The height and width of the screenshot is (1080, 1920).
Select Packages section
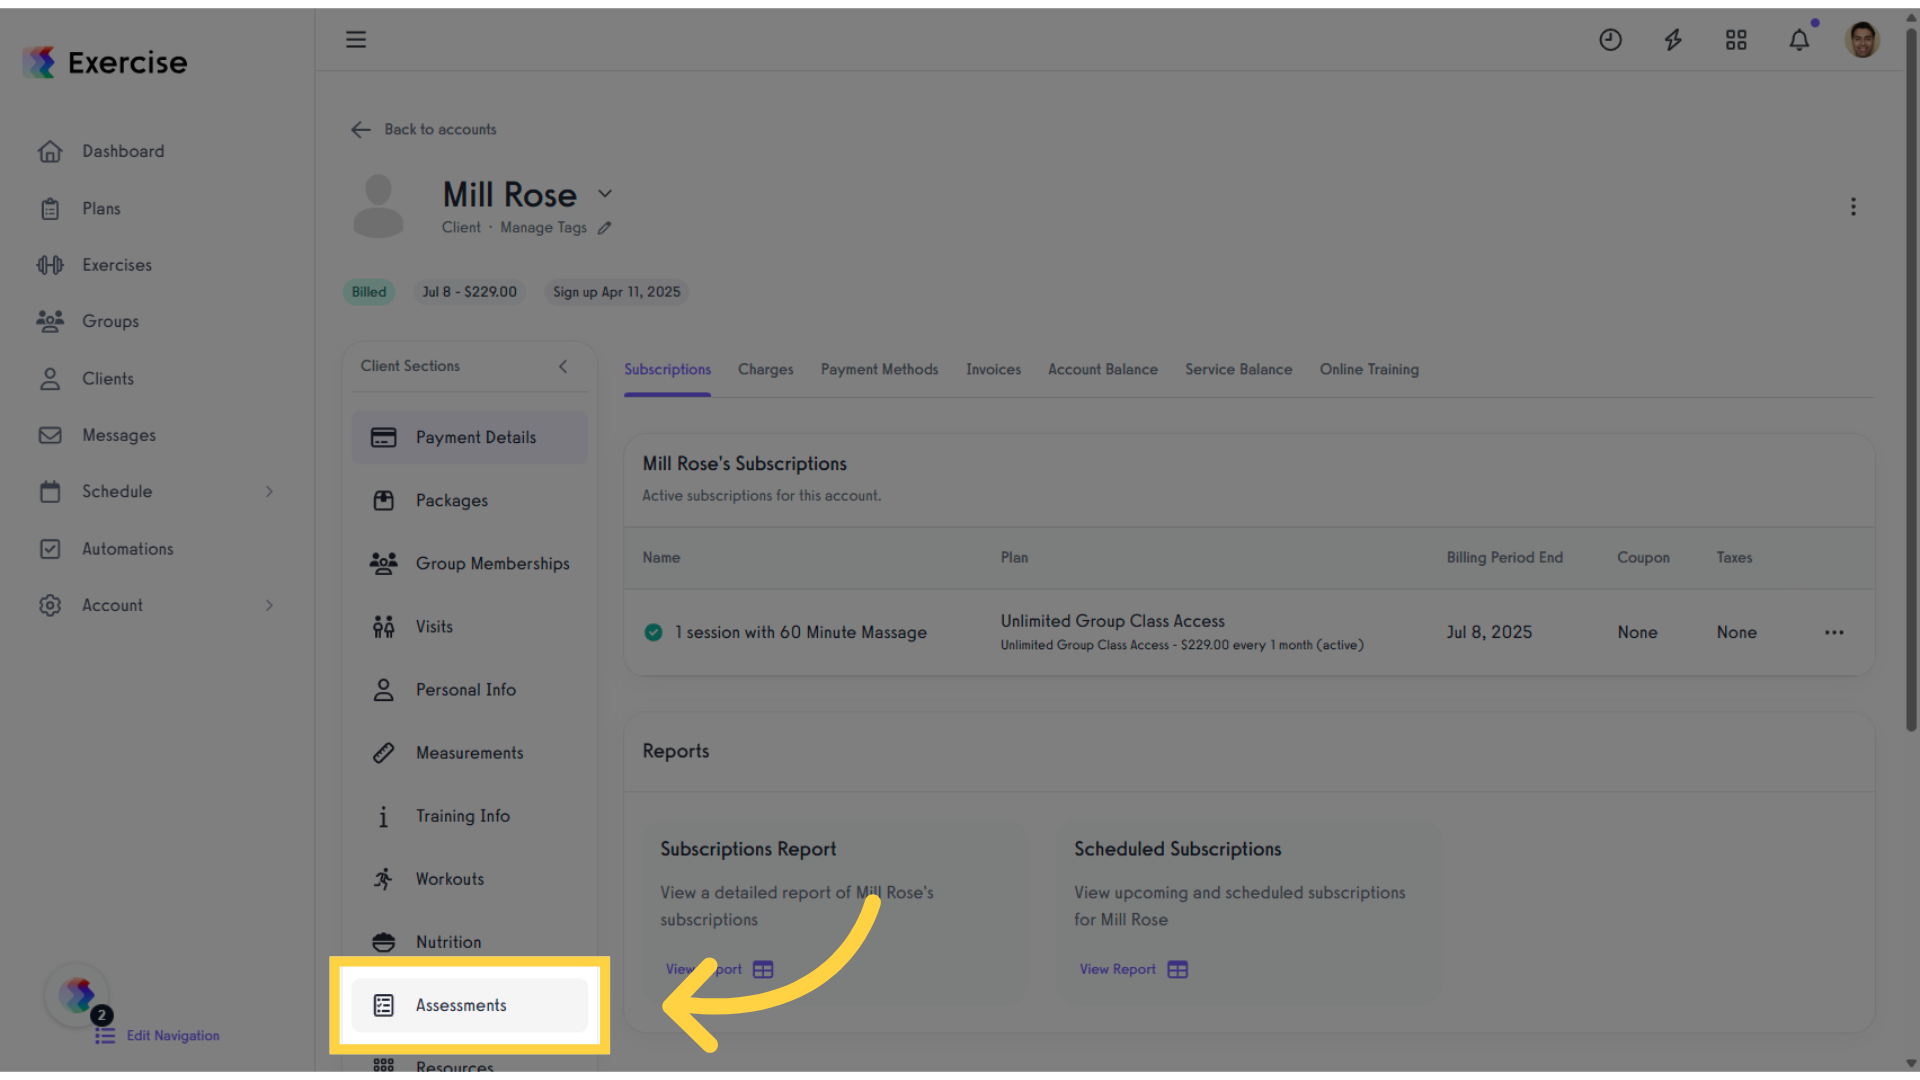pos(470,501)
